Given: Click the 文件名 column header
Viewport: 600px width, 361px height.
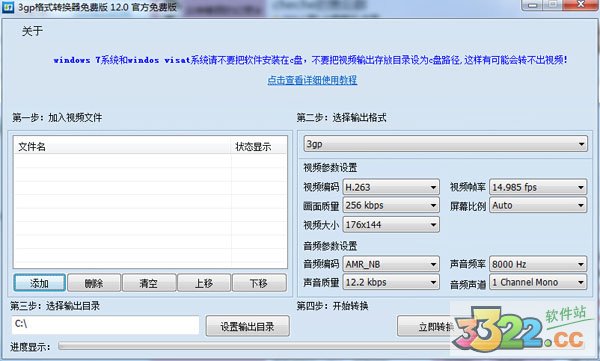Looking at the screenshot, I should pos(122,146).
